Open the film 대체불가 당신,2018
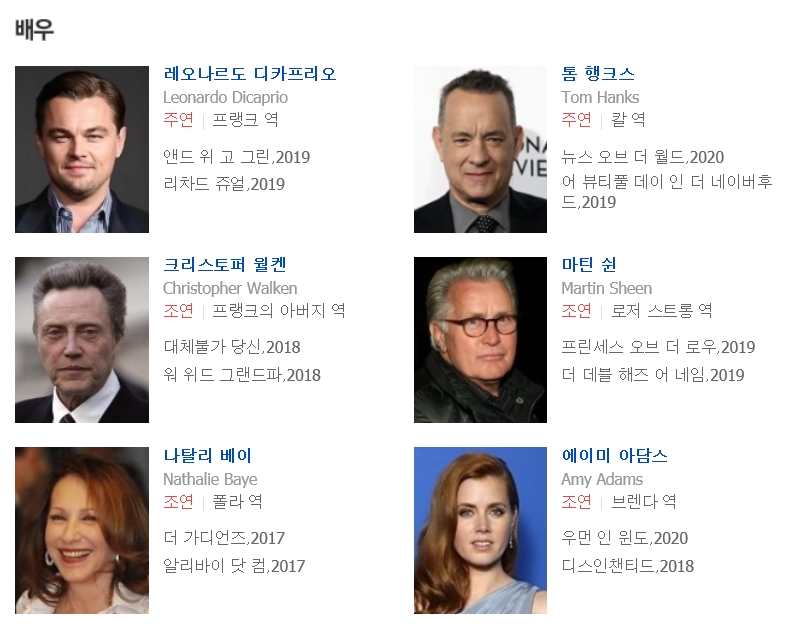 tap(232, 347)
